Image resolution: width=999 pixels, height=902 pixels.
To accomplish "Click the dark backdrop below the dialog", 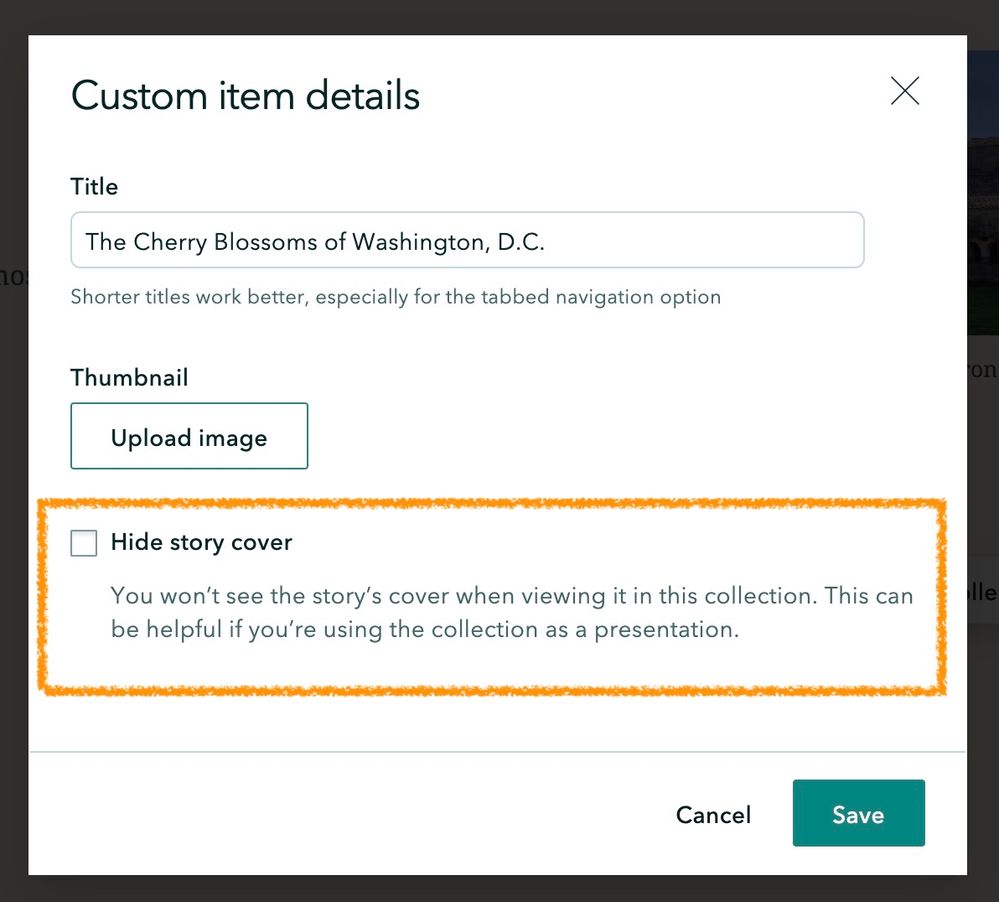I will click(500, 889).
